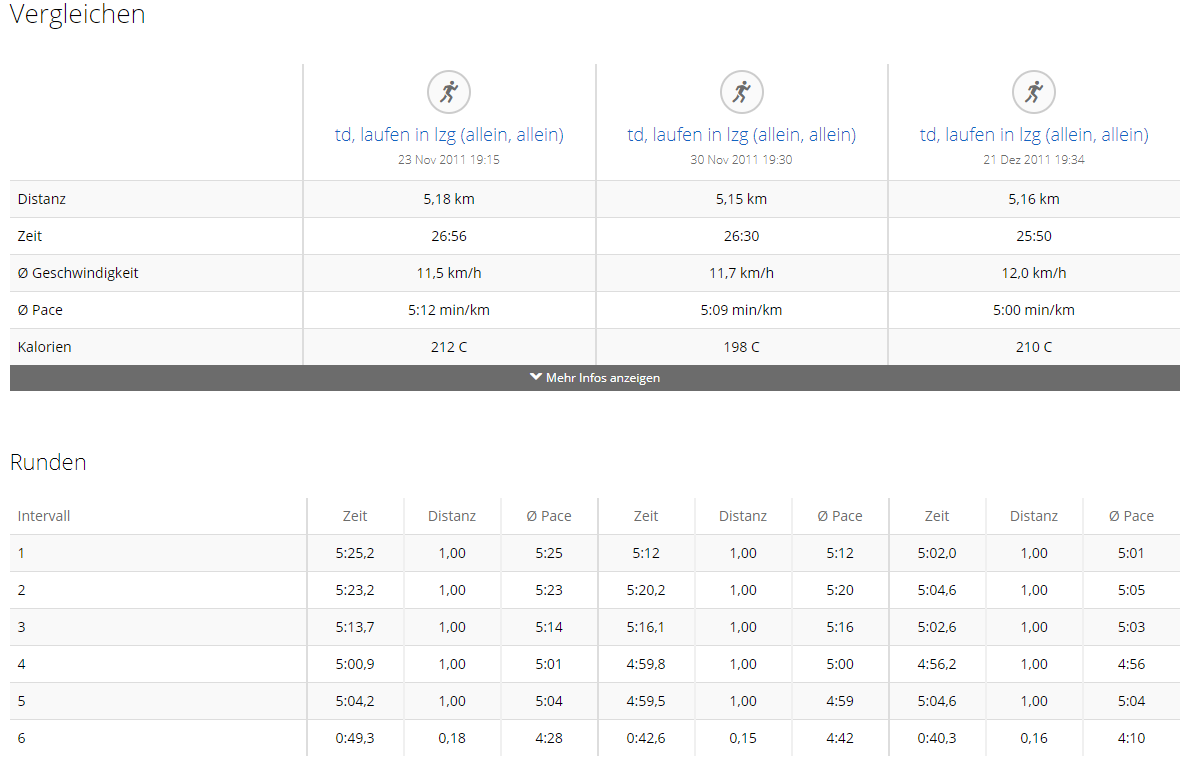The image size is (1189, 761).
Task: Select the 198 C calories value
Action: [x=741, y=347]
